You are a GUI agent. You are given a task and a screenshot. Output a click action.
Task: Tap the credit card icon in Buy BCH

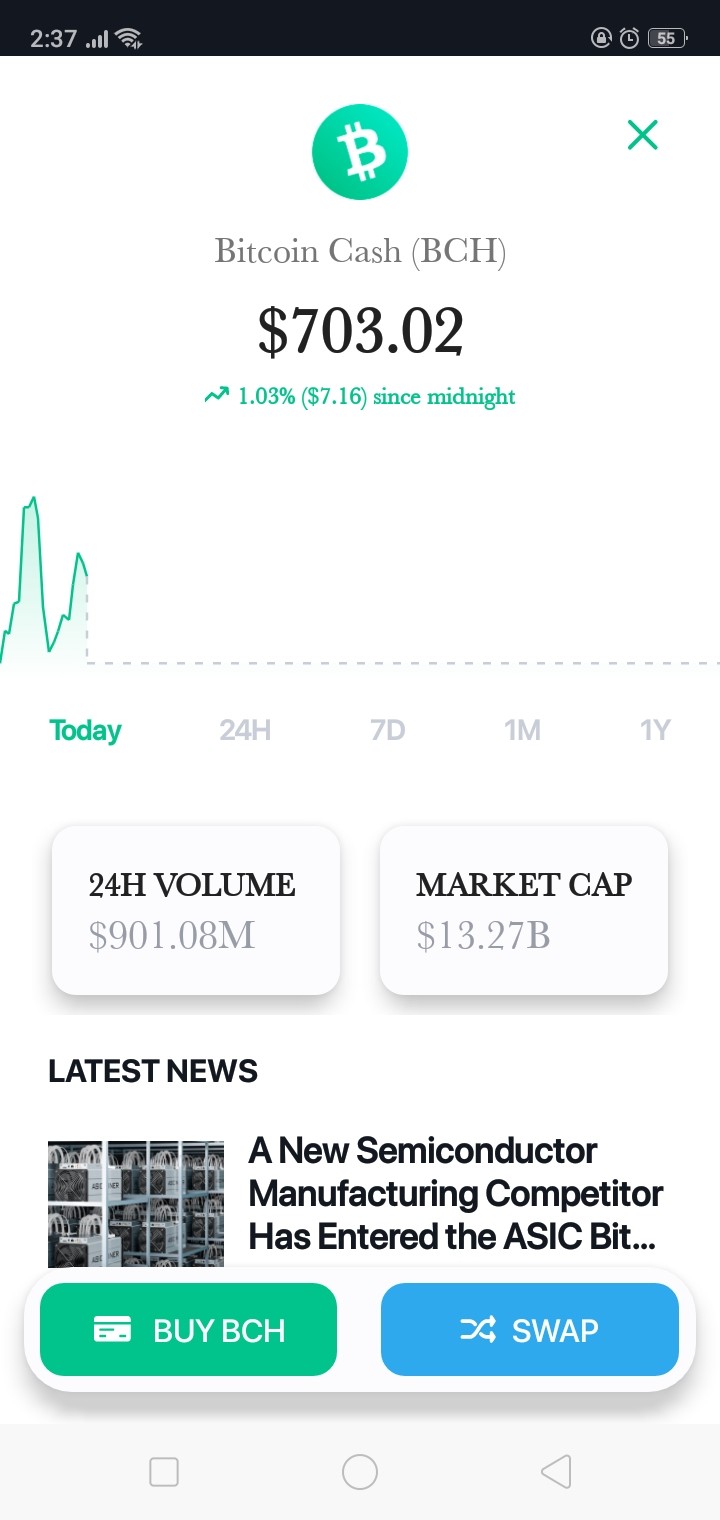click(x=112, y=1330)
